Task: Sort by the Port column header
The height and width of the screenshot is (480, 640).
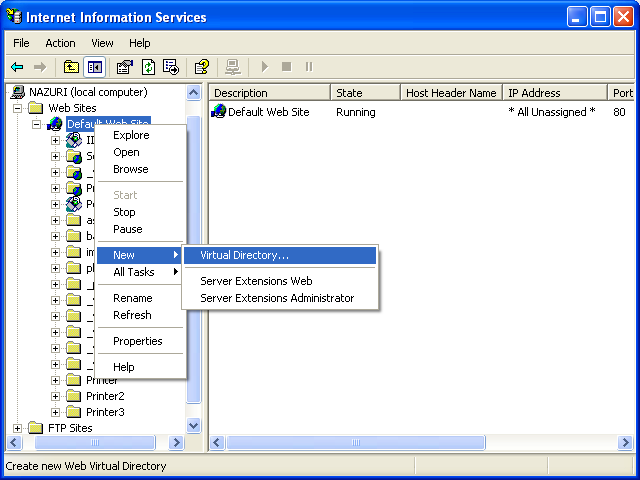Action: point(622,93)
